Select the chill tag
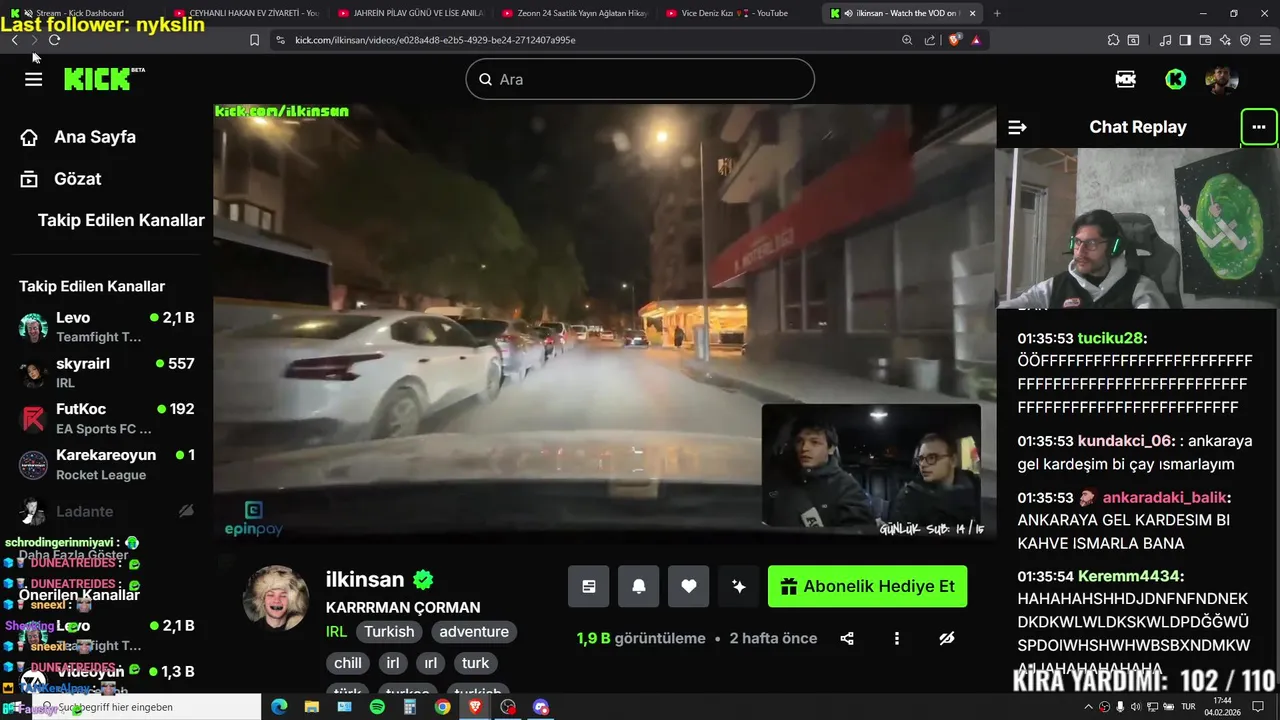Screen dimensions: 1280x720 [x=348, y=663]
